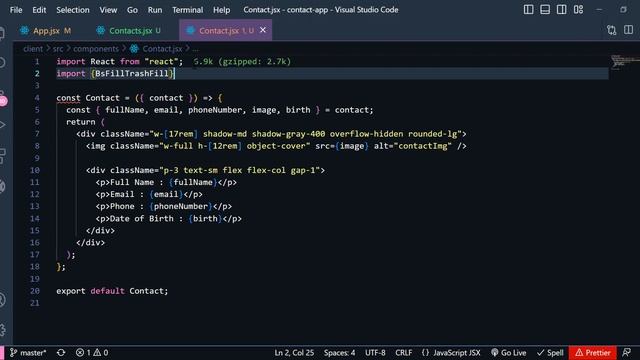640x360 pixels.
Task: Open the Help menu
Action: click(221, 10)
